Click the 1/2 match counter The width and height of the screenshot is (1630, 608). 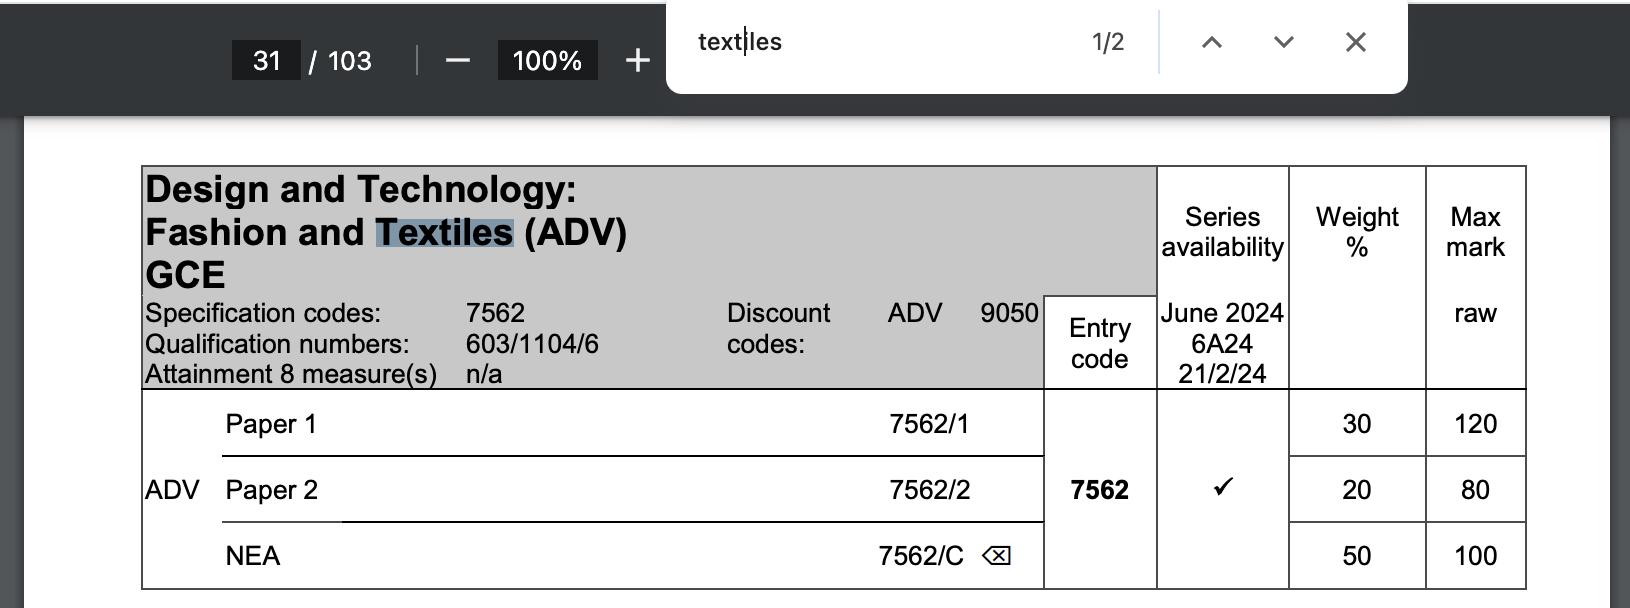point(1107,42)
